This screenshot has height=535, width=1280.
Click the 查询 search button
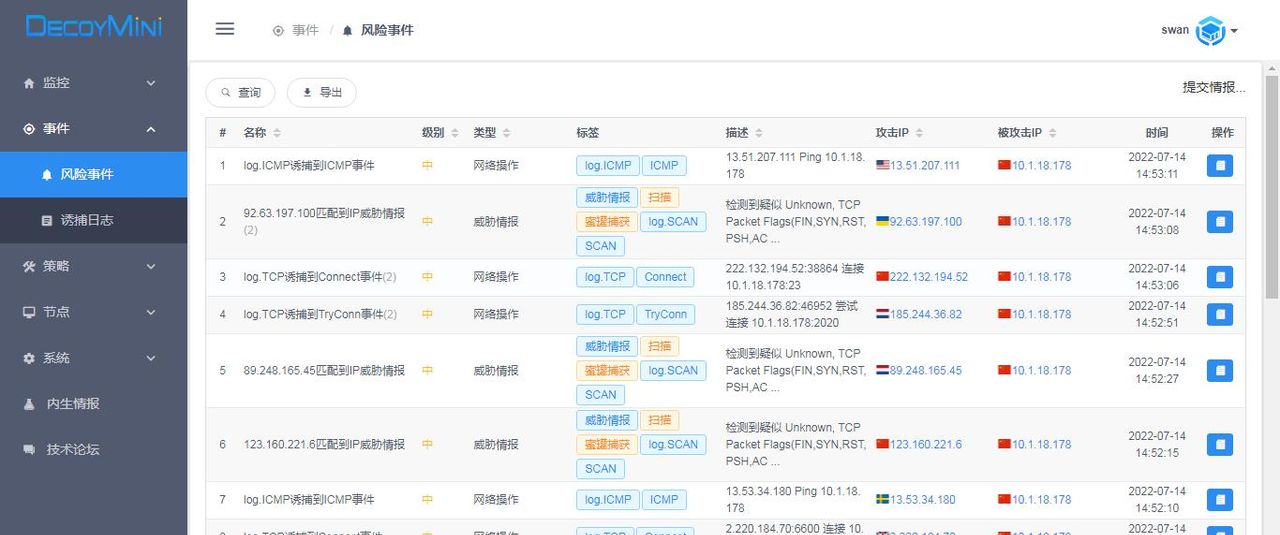pos(240,93)
